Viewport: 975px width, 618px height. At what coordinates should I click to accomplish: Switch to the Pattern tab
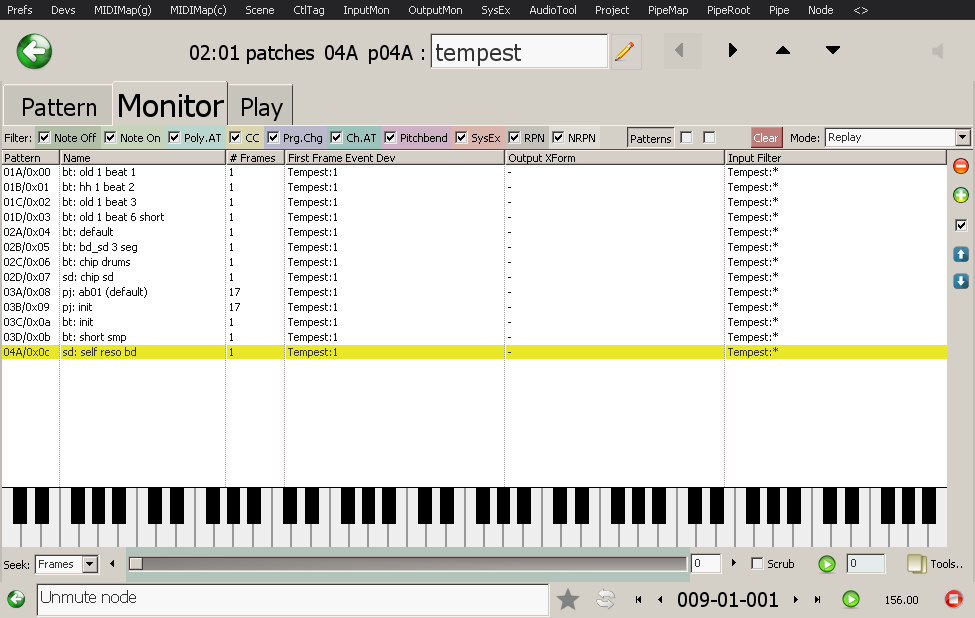(x=58, y=107)
